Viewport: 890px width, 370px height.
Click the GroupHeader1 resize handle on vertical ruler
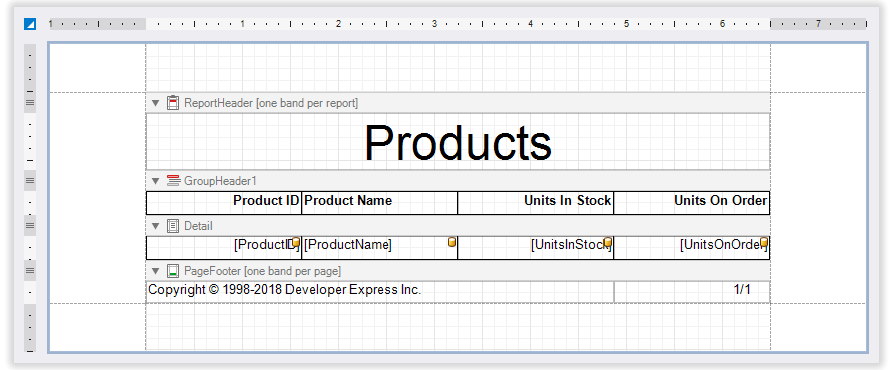click(30, 181)
